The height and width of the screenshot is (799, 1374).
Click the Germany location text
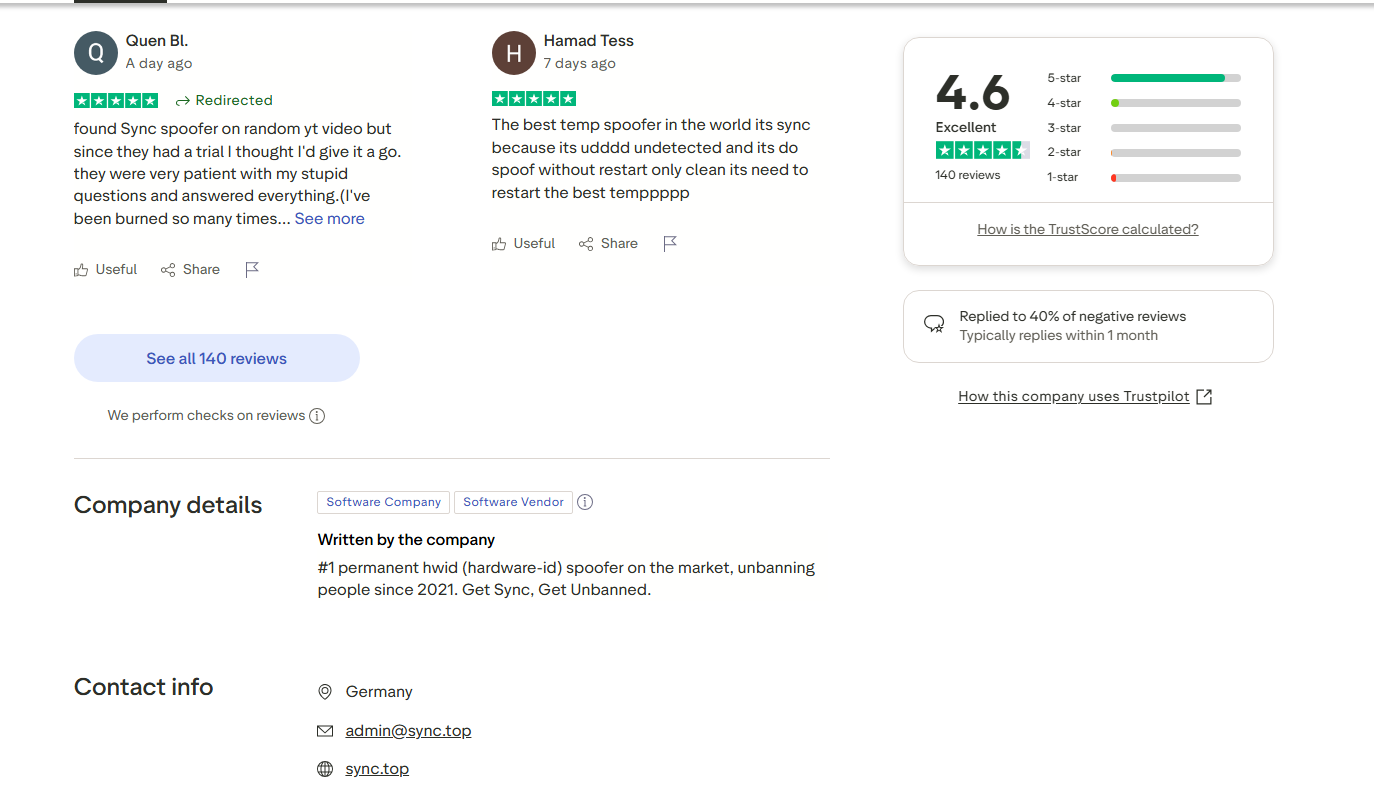tap(379, 692)
